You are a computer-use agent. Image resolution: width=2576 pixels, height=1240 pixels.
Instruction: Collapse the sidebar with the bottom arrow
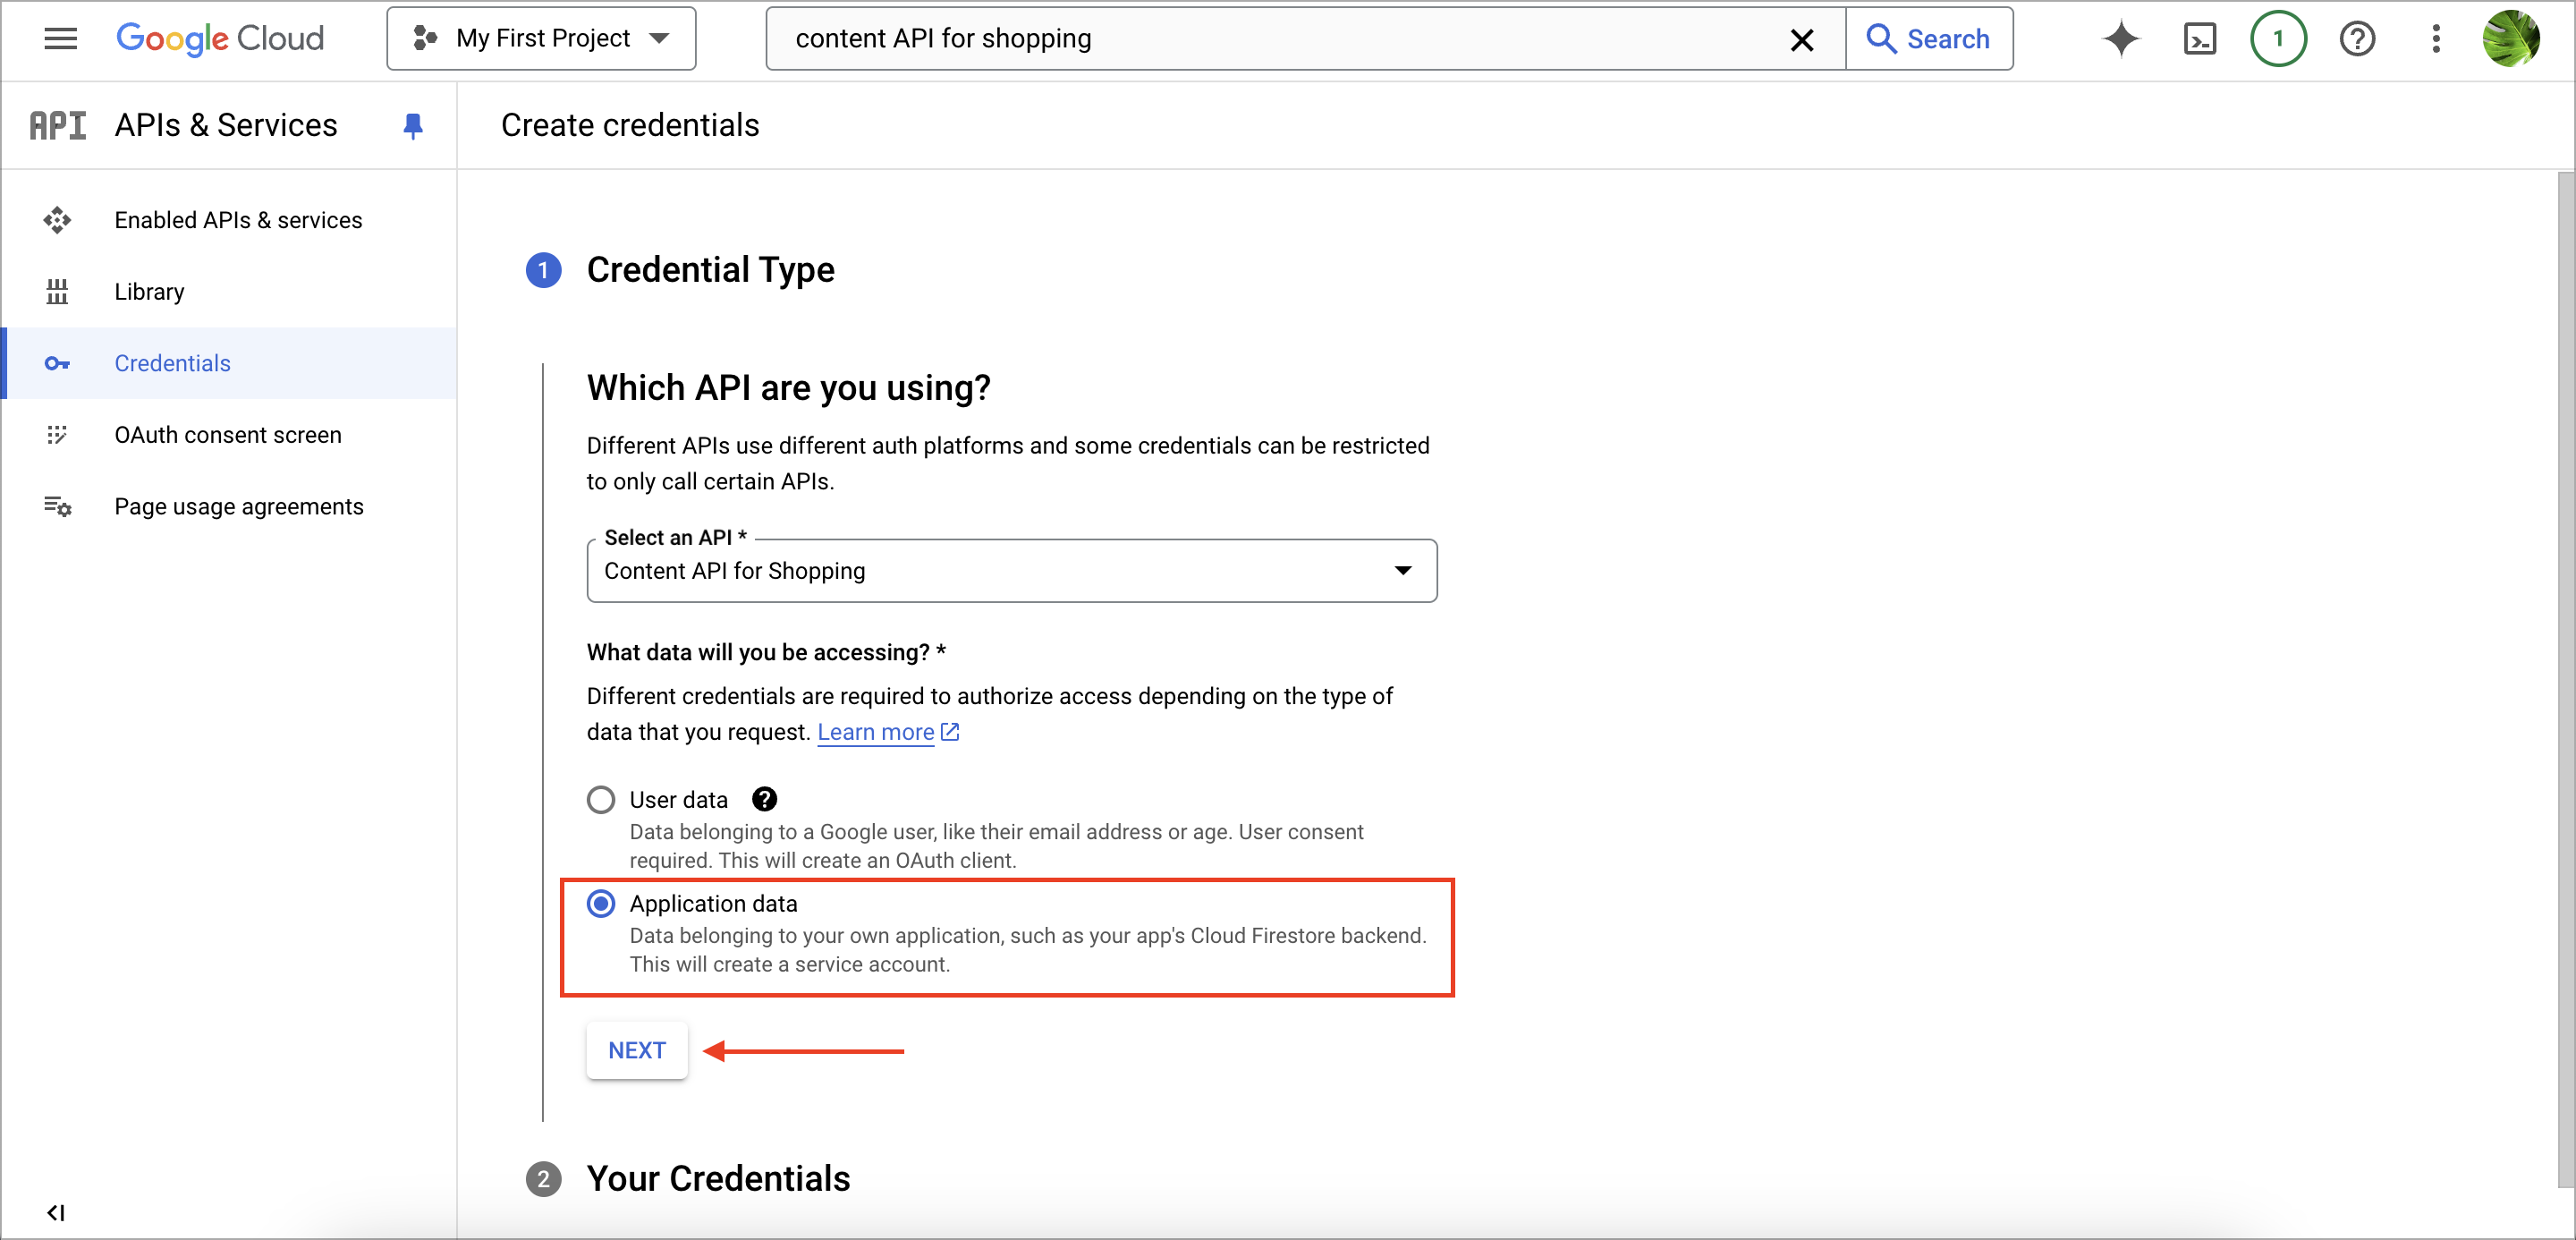point(56,1213)
